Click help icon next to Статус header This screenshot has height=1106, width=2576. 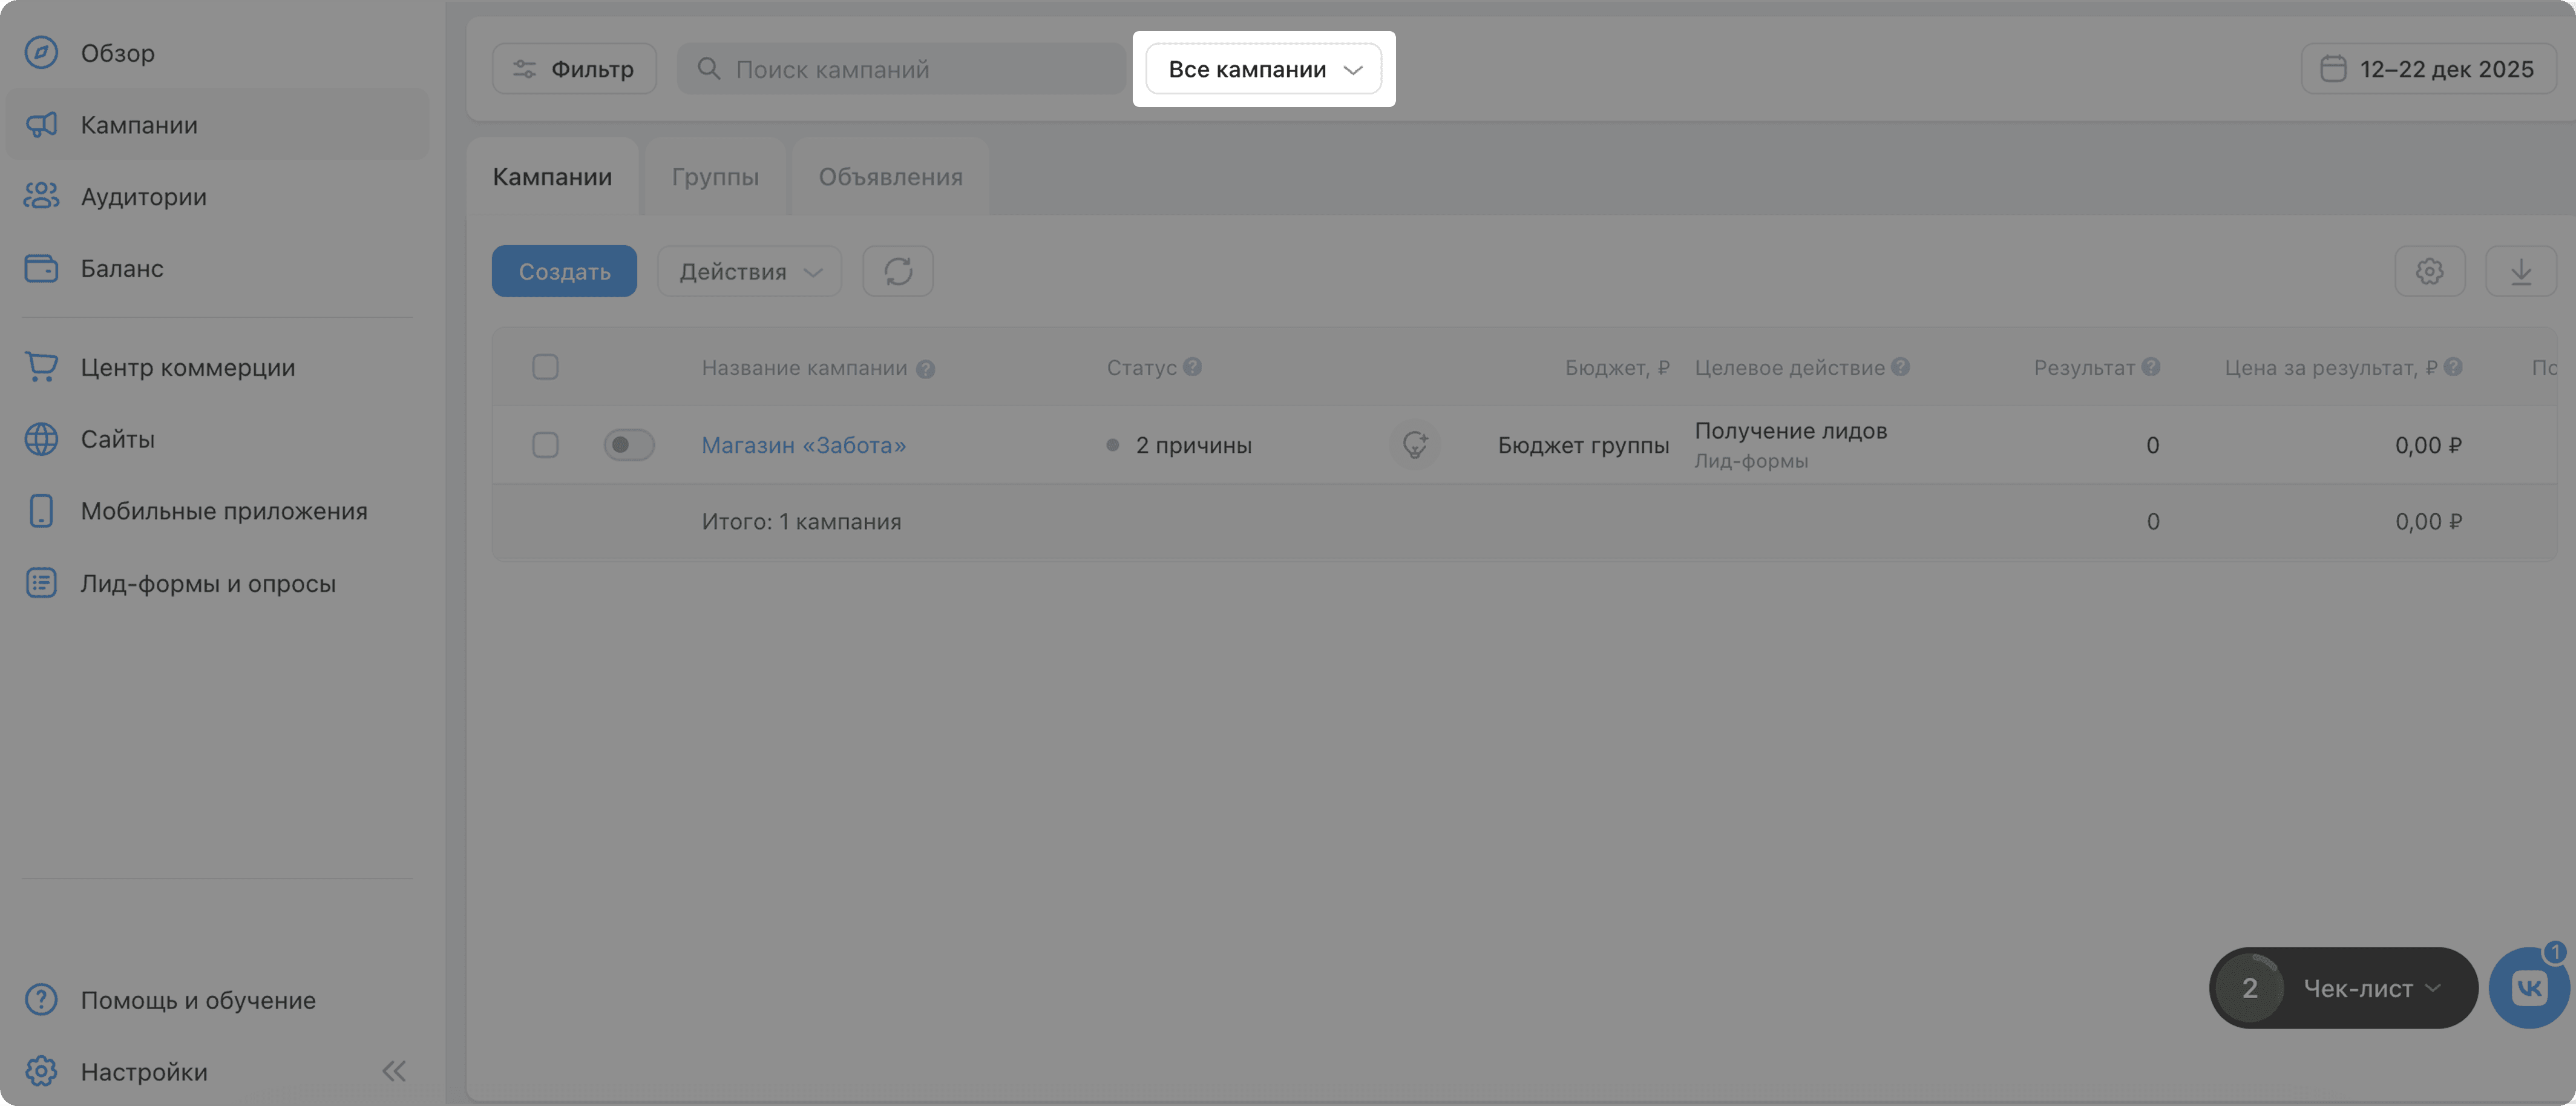pos(1192,367)
